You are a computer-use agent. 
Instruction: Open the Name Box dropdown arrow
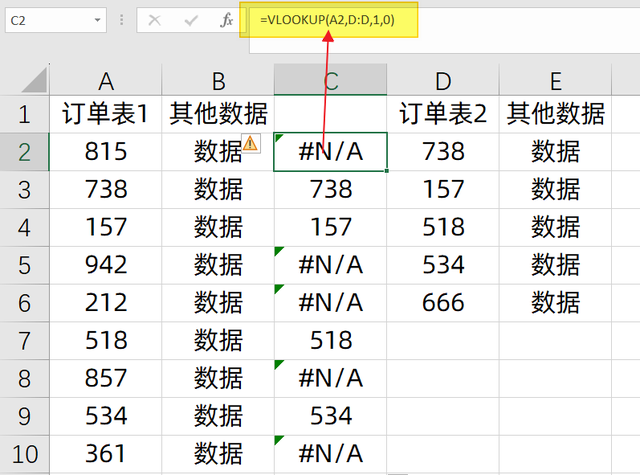click(x=97, y=20)
